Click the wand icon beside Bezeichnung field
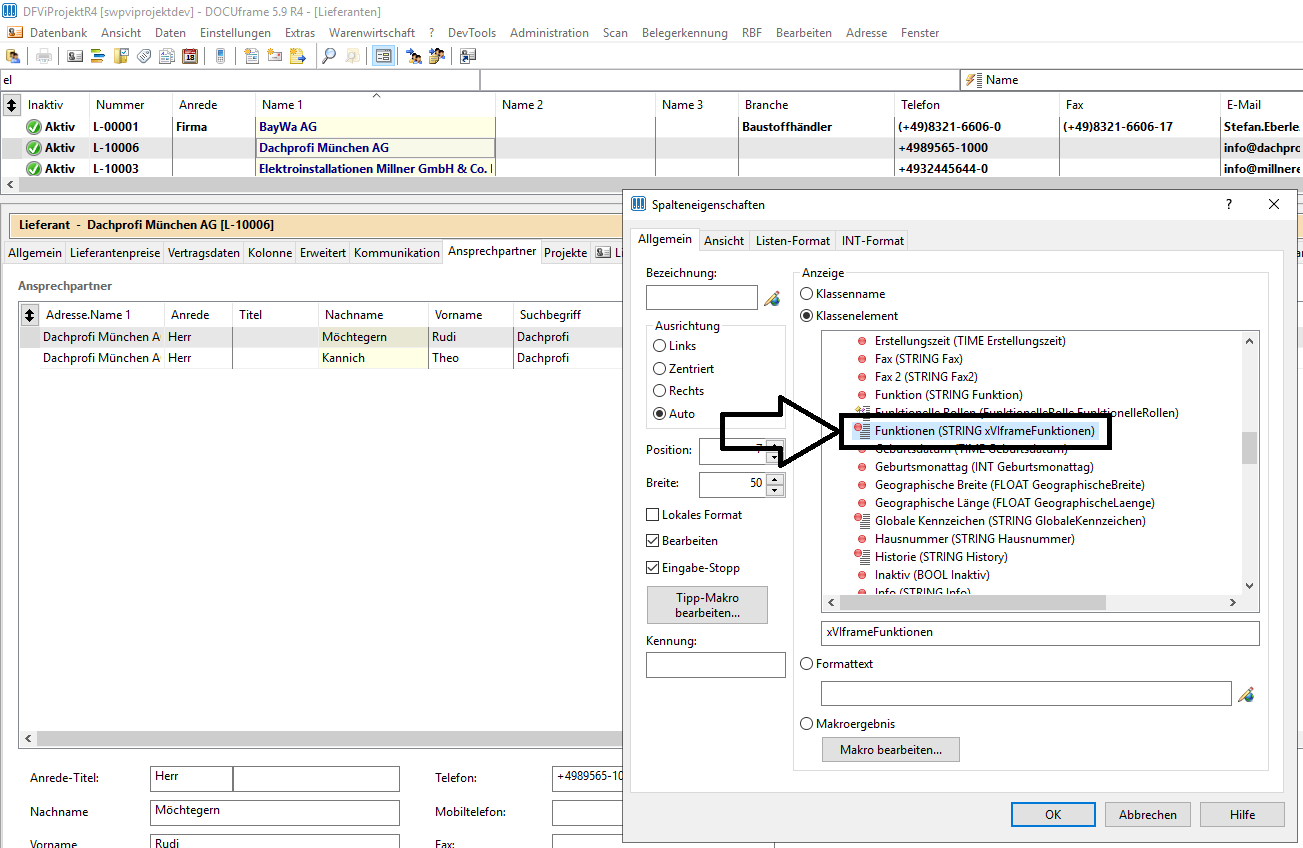This screenshot has height=848, width=1303. pyautogui.click(x=771, y=298)
